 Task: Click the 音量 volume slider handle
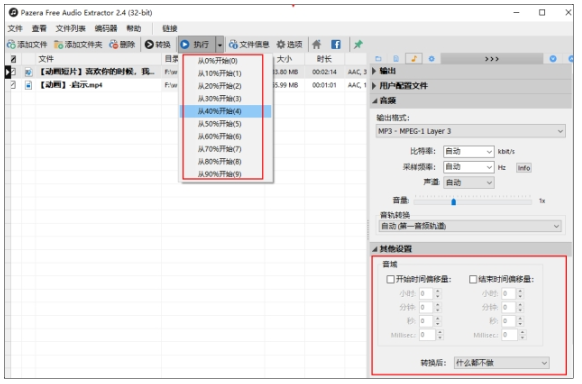(x=454, y=202)
